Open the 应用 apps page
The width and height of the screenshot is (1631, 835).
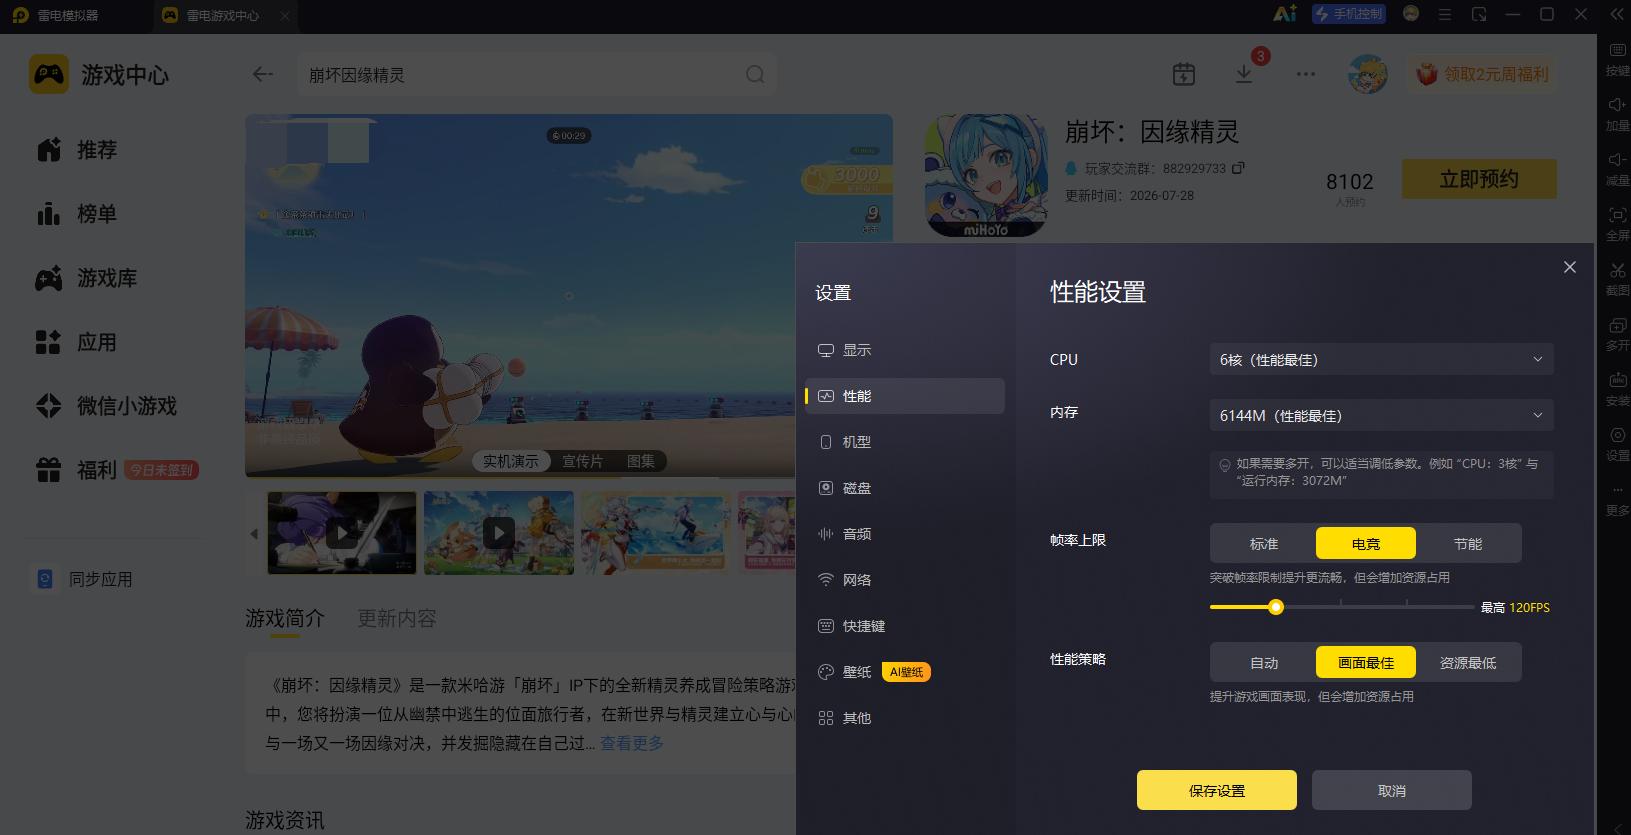click(x=77, y=342)
